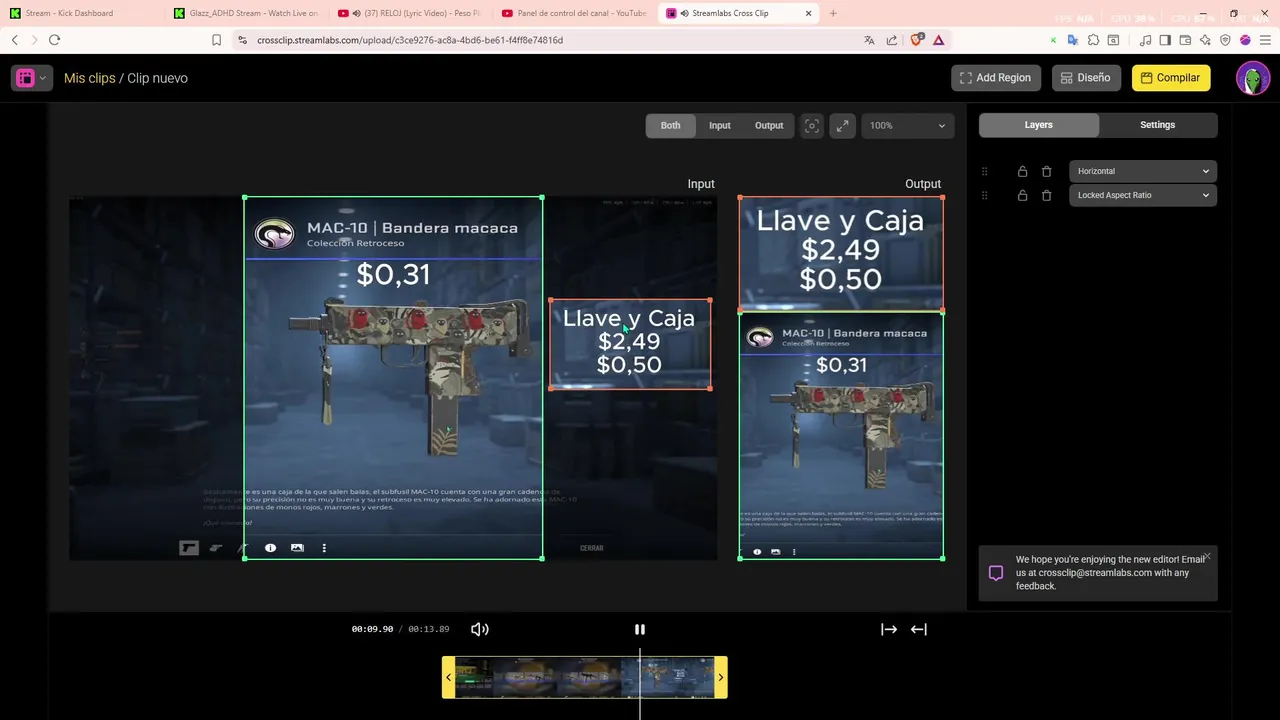Mute the clip audio
The image size is (1280, 720).
point(480,629)
